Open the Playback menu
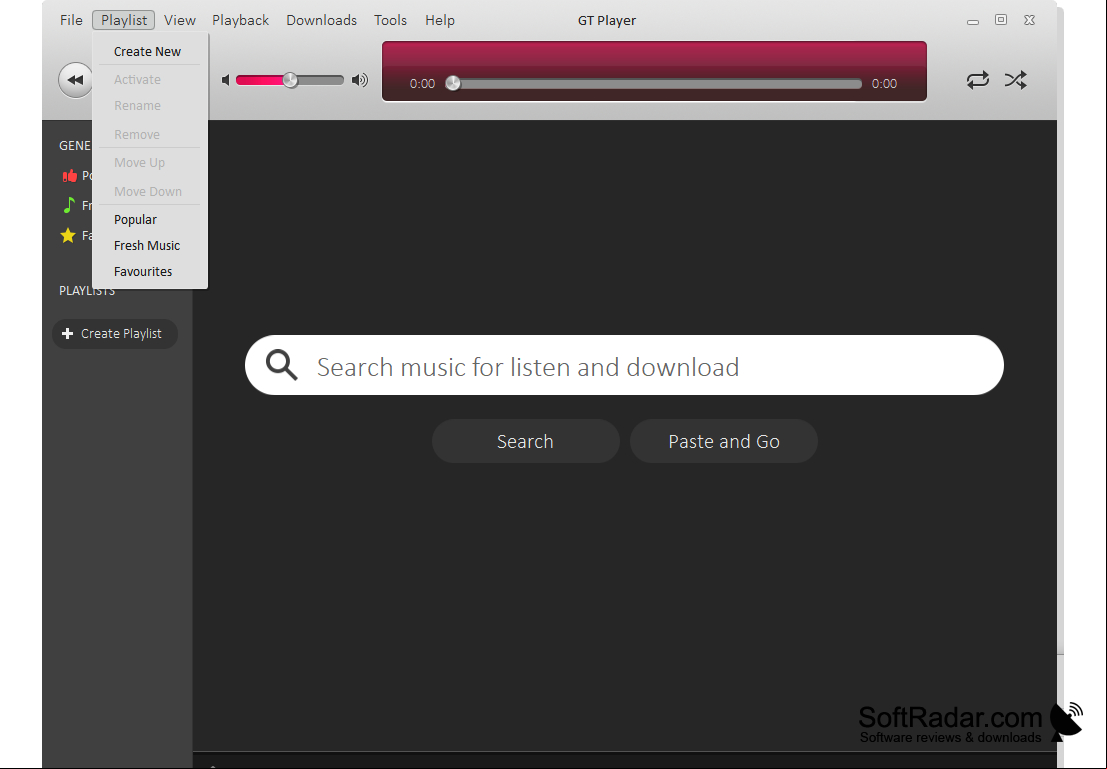The height and width of the screenshot is (769, 1107). point(241,20)
